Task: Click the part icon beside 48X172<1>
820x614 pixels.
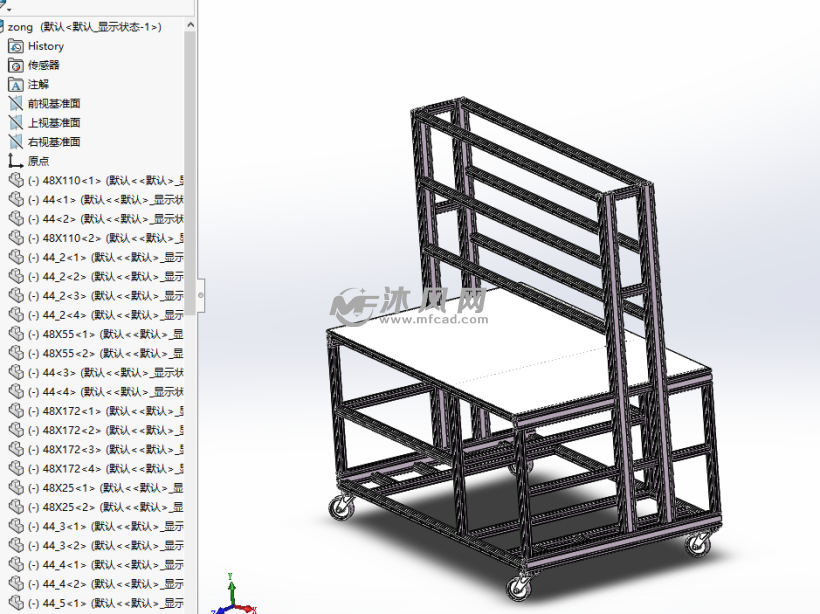Action: 15,411
